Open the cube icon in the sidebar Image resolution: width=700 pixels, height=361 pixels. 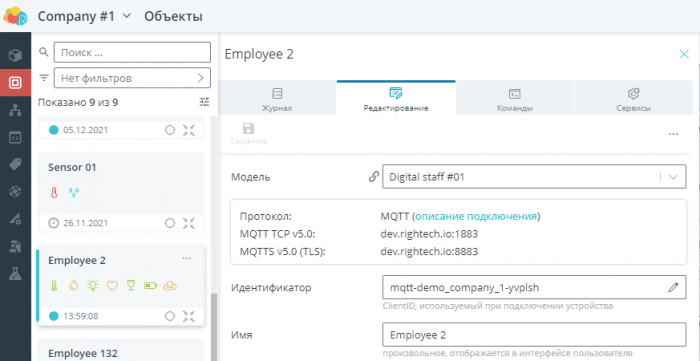[15, 56]
